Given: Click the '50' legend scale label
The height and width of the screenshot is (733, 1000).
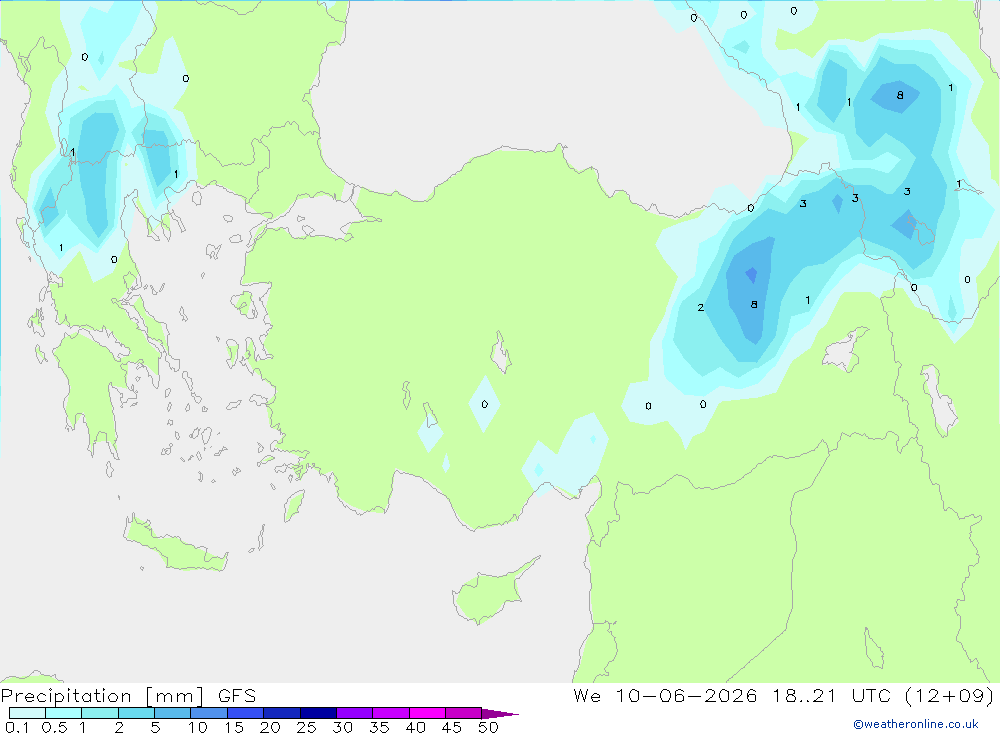Looking at the screenshot, I should (489, 727).
